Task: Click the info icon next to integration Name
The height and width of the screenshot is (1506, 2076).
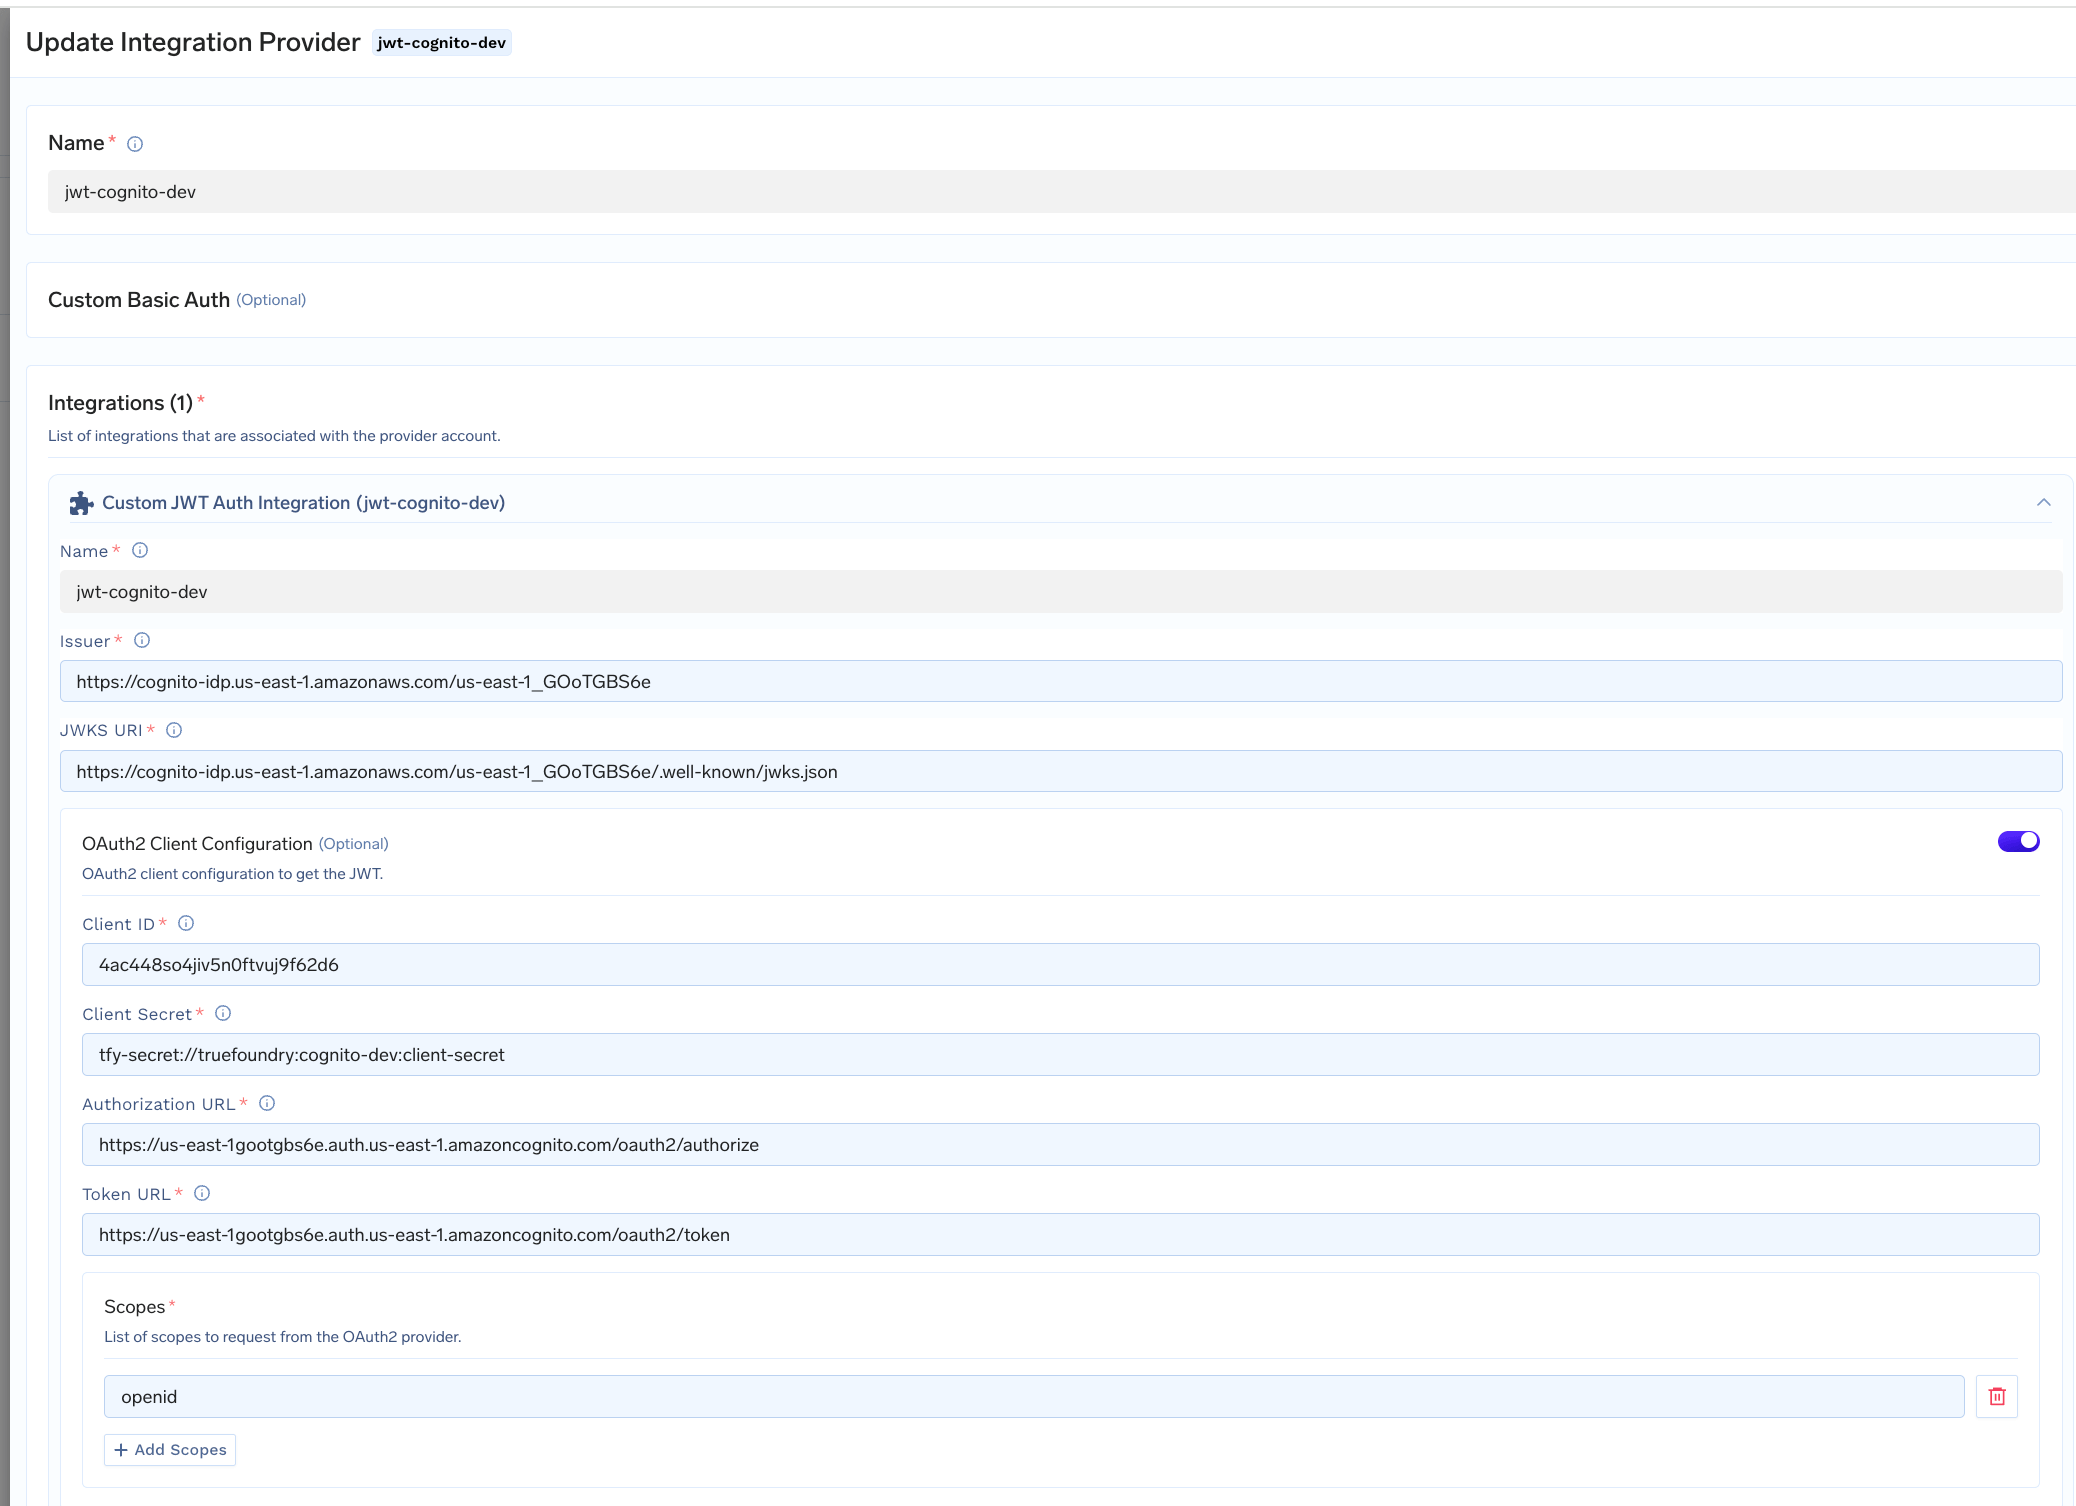Action: pyautogui.click(x=140, y=550)
